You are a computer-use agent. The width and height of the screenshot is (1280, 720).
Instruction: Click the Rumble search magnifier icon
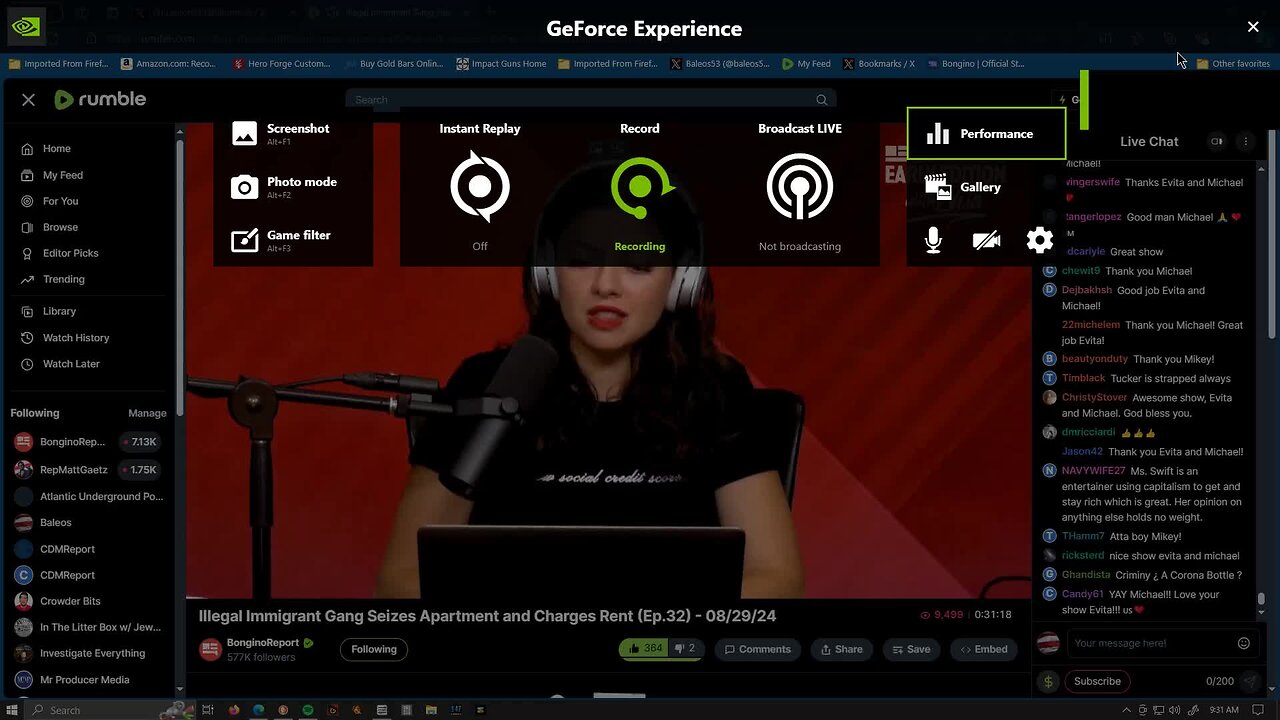[x=822, y=100]
